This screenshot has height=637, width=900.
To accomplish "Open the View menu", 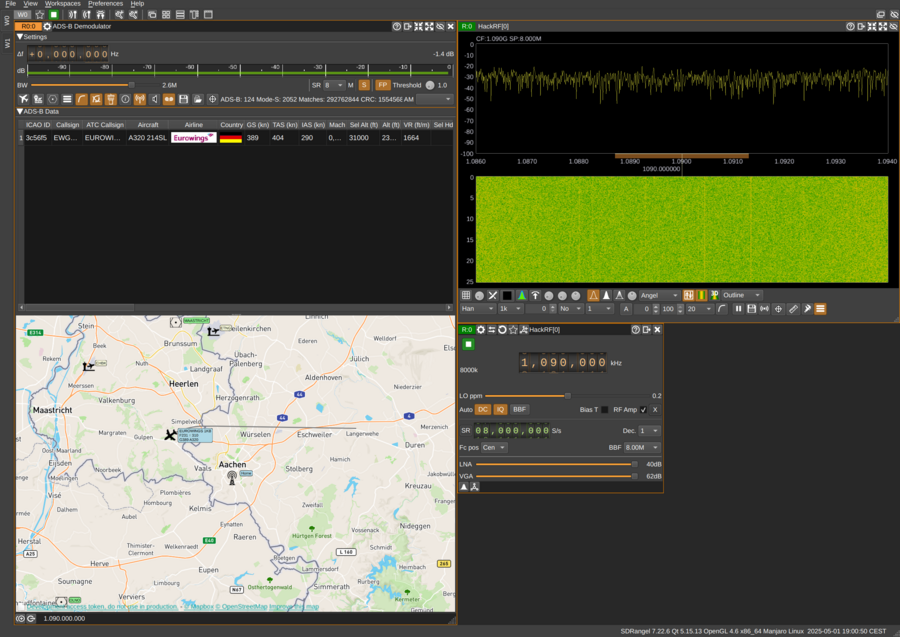I will click(30, 3).
